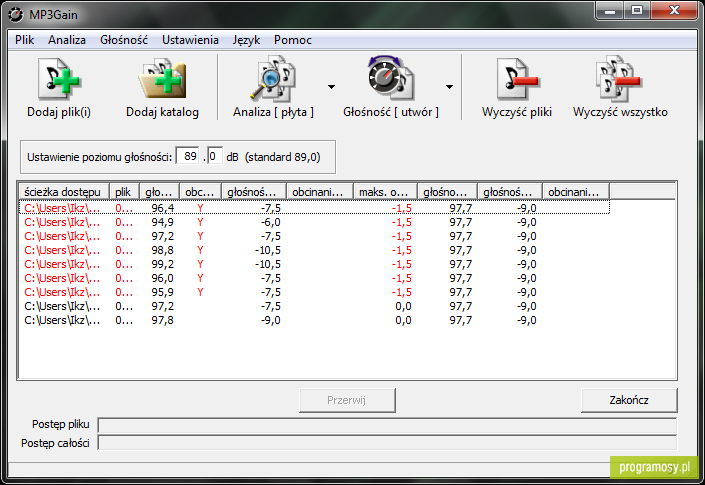Open the Język menu
This screenshot has width=705, height=485.
(x=246, y=40)
